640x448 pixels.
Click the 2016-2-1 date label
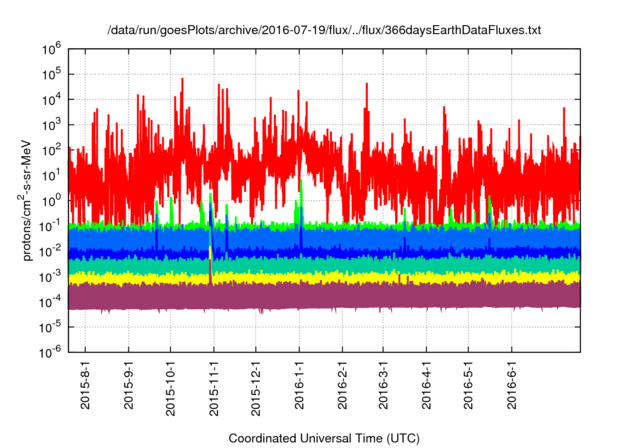pyautogui.click(x=342, y=385)
